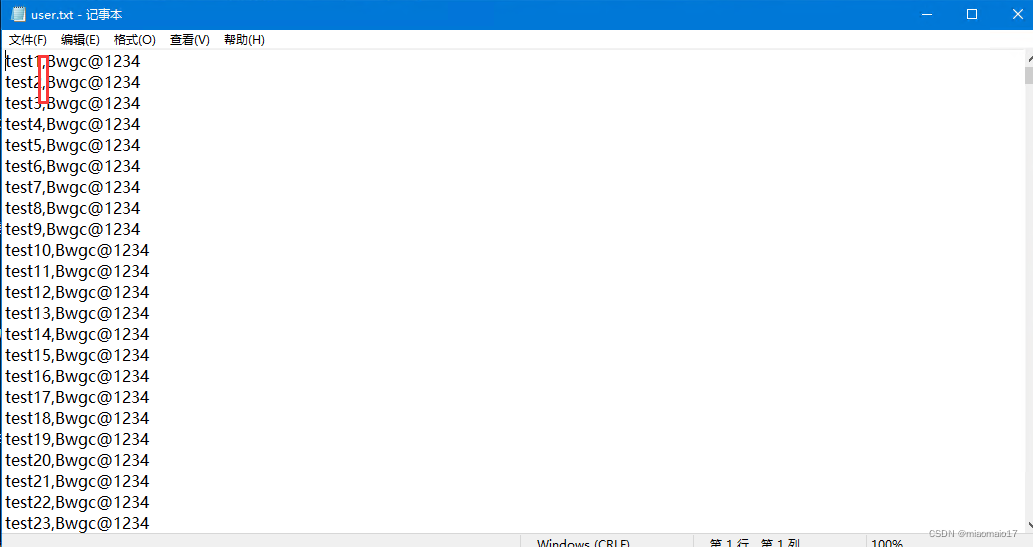The width and height of the screenshot is (1033, 547).
Task: Place cursor in line test5,Bwgc@1234
Action: tap(72, 146)
